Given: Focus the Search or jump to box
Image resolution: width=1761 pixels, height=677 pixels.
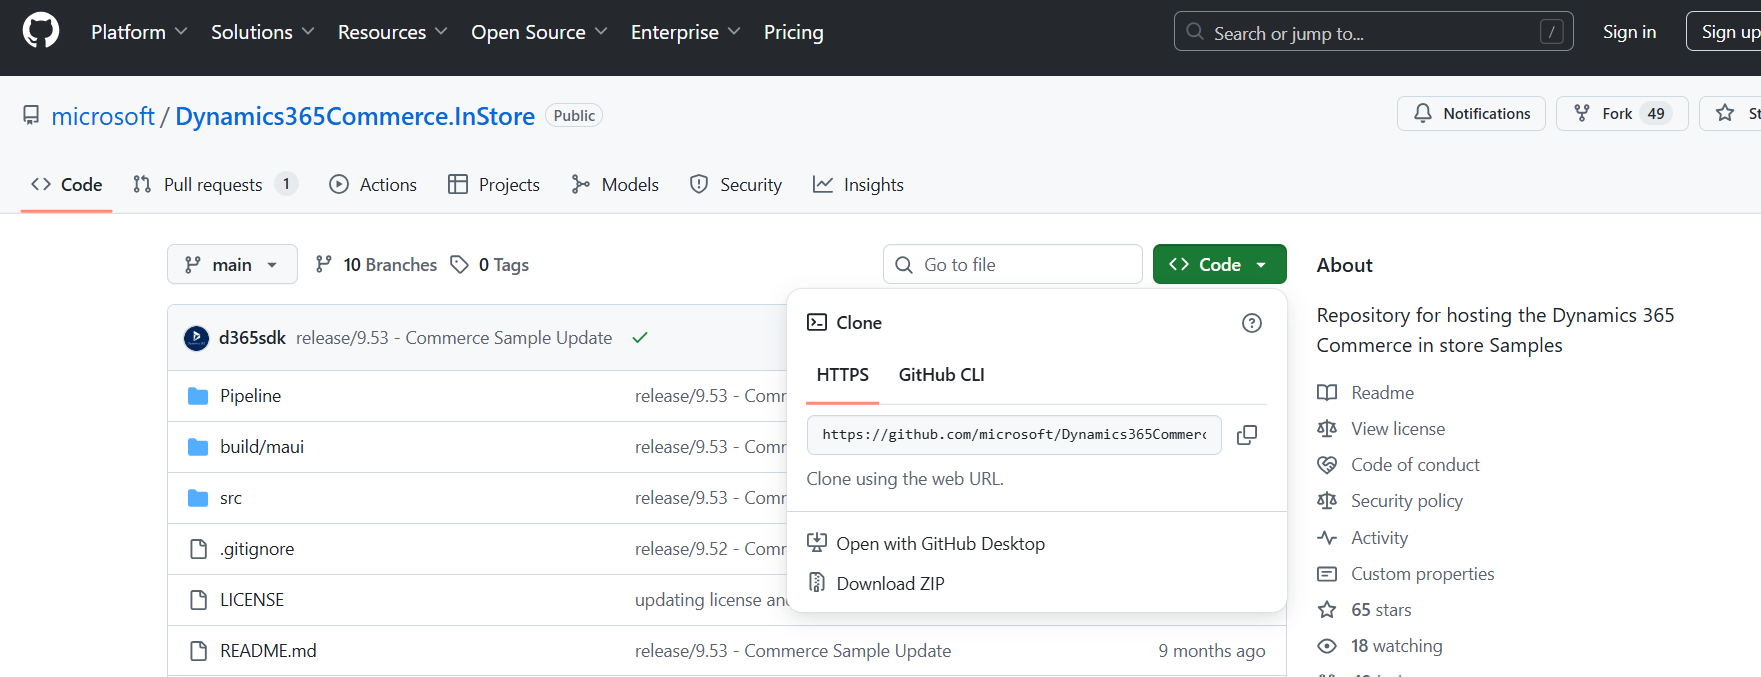Looking at the screenshot, I should point(1372,32).
